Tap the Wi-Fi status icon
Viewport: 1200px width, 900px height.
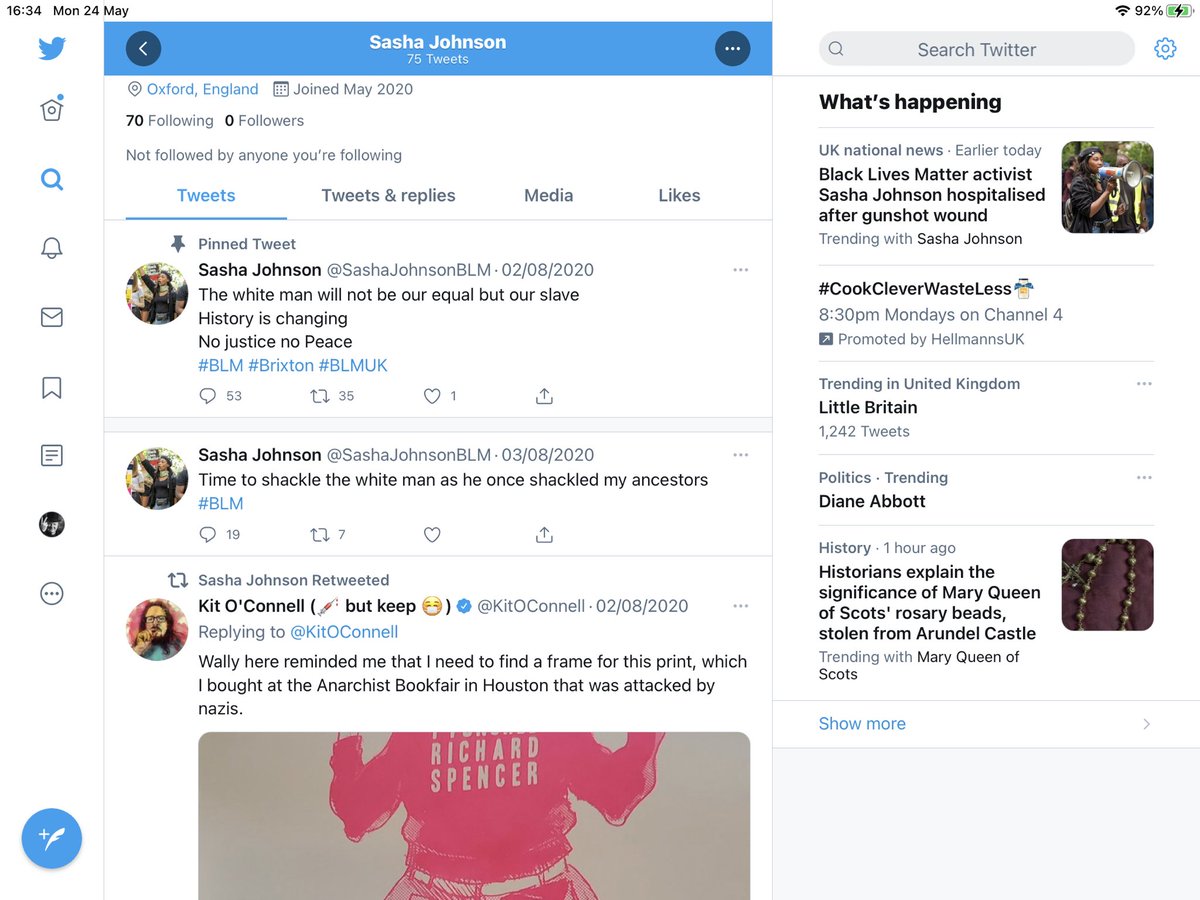click(x=1124, y=11)
